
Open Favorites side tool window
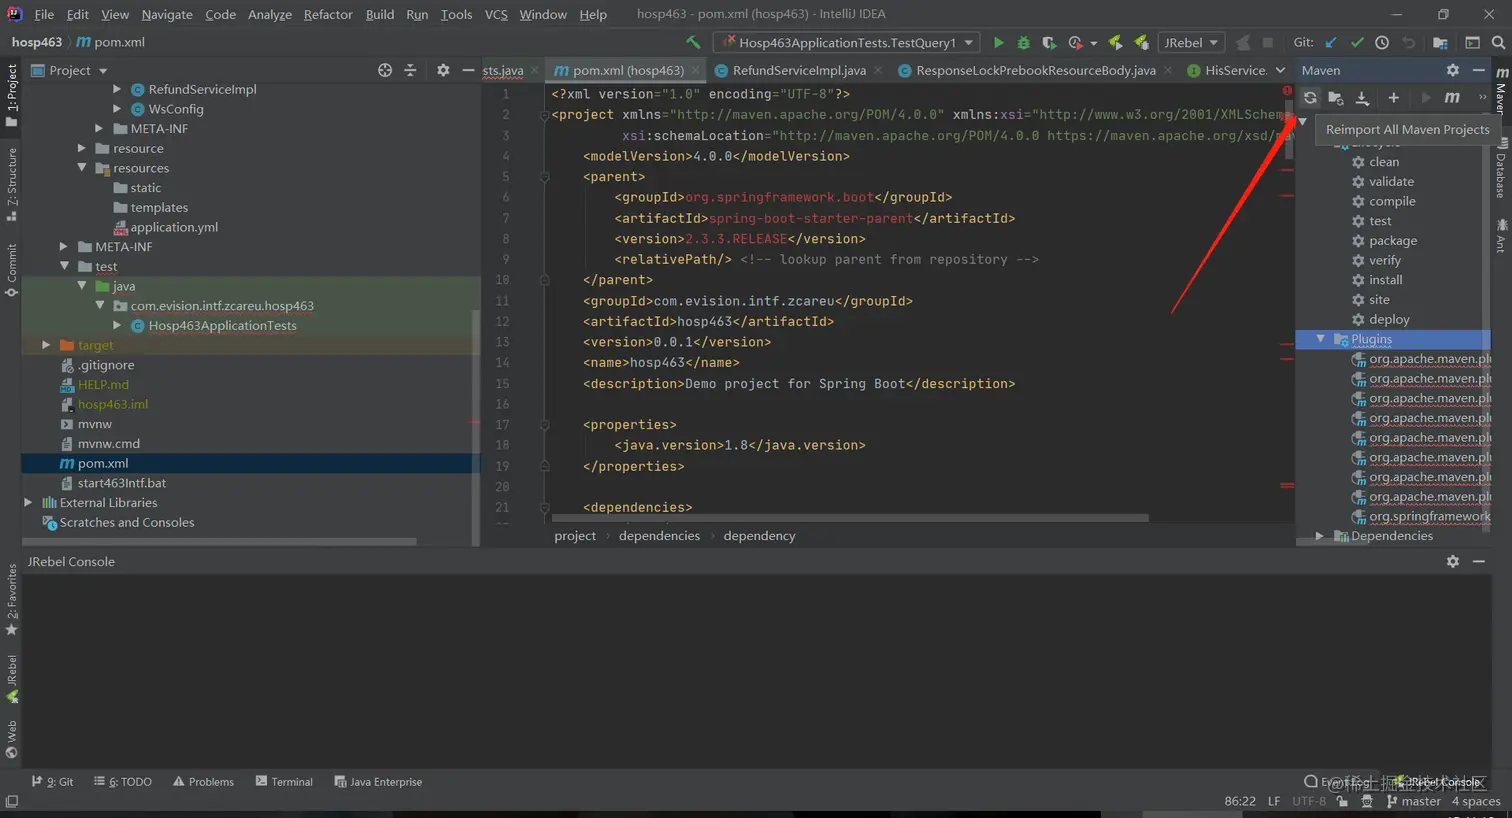[x=11, y=601]
